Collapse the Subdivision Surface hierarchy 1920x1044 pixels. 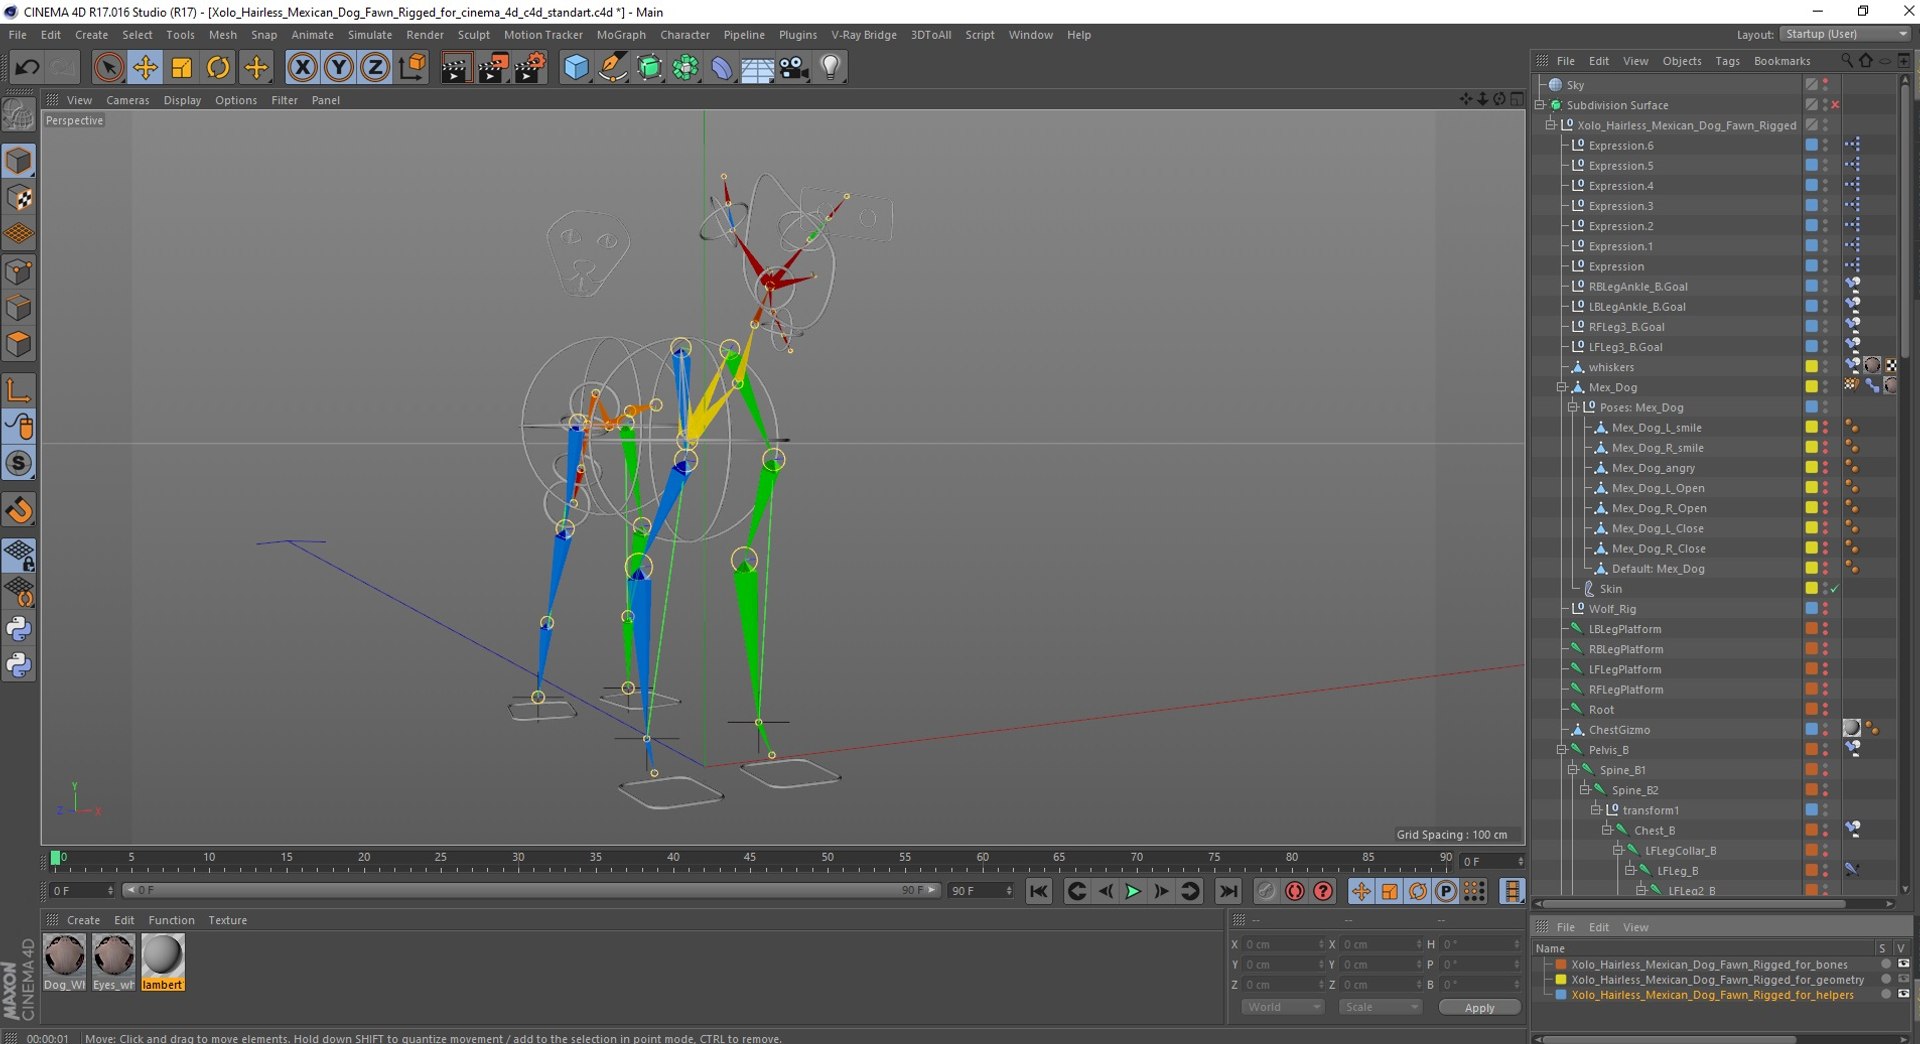pyautogui.click(x=1540, y=105)
